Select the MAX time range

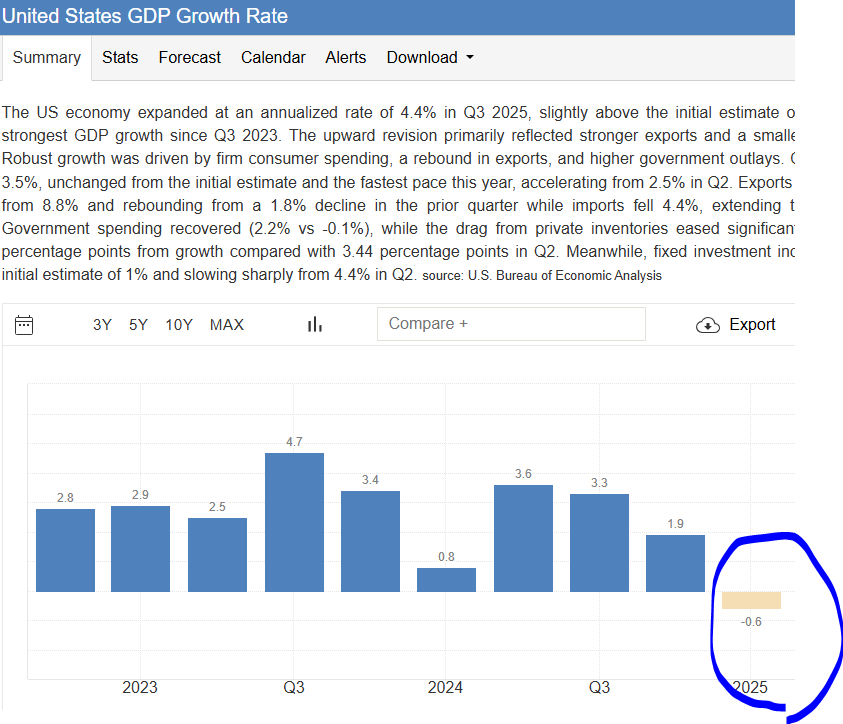pos(227,325)
